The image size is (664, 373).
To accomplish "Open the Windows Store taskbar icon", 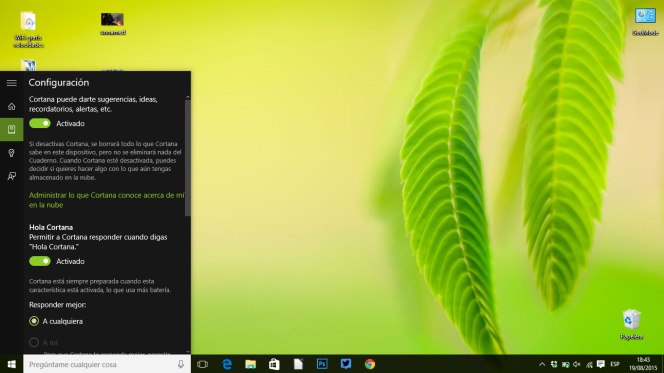I will pyautogui.click(x=274, y=364).
